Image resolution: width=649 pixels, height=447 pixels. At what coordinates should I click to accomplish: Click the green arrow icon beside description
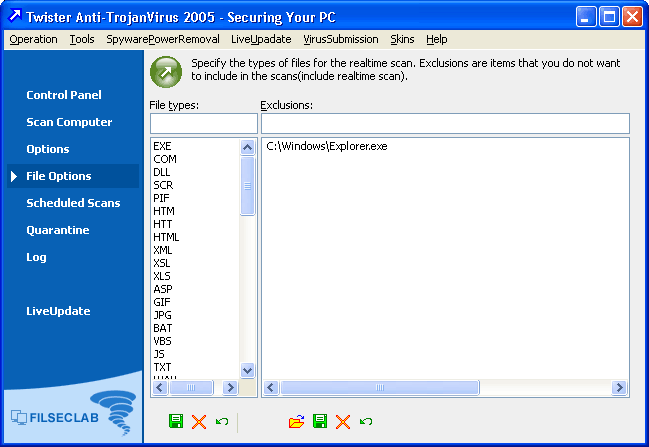click(x=164, y=71)
